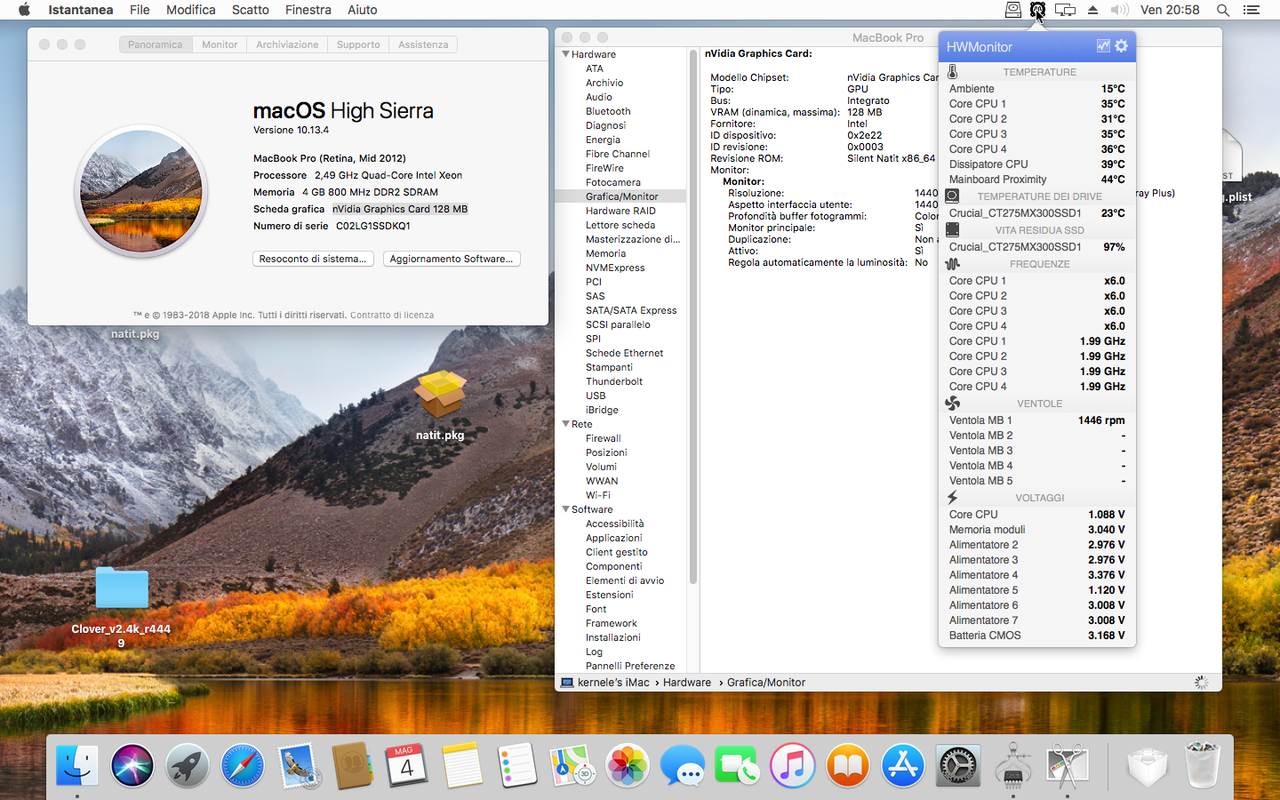Select USB in hardware list
The height and width of the screenshot is (800, 1280).
tap(596, 396)
